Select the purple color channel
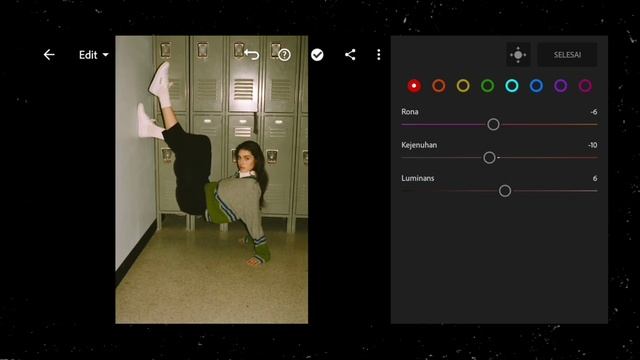 tap(561, 86)
